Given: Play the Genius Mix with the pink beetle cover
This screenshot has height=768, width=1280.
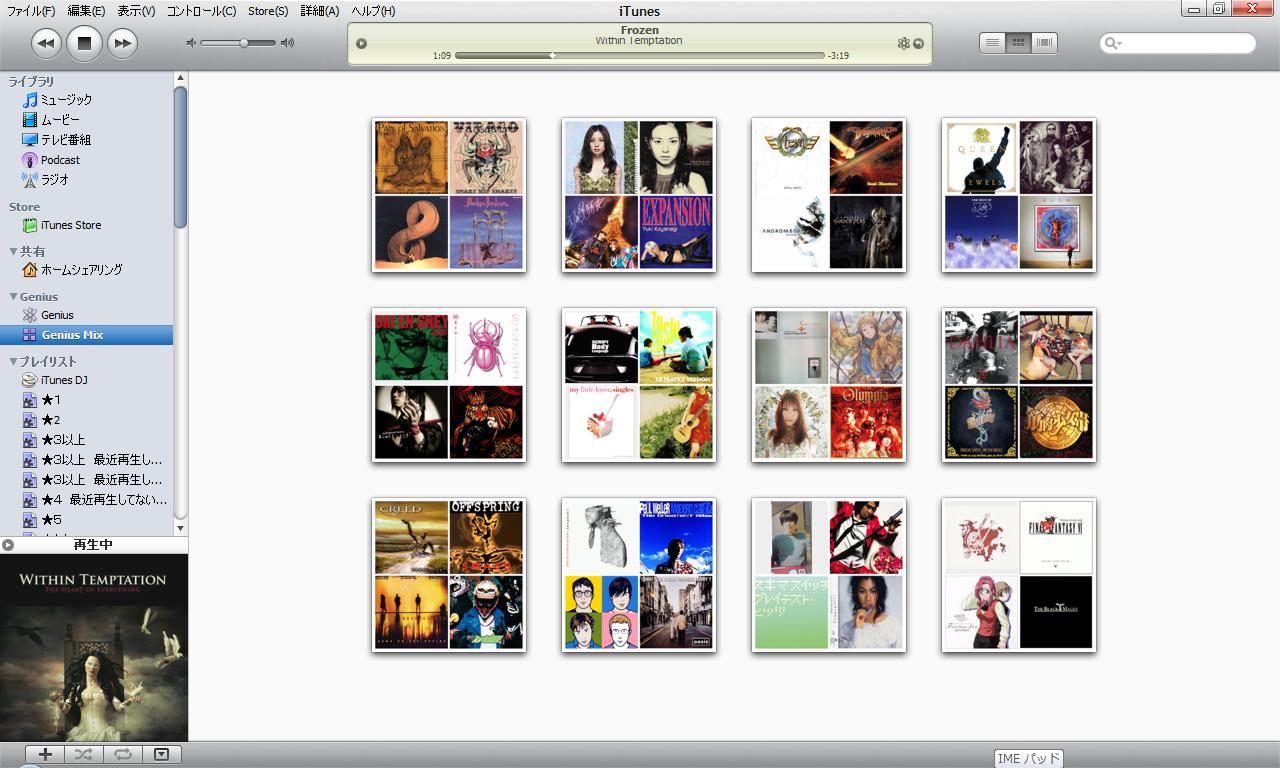Looking at the screenshot, I should point(449,385).
